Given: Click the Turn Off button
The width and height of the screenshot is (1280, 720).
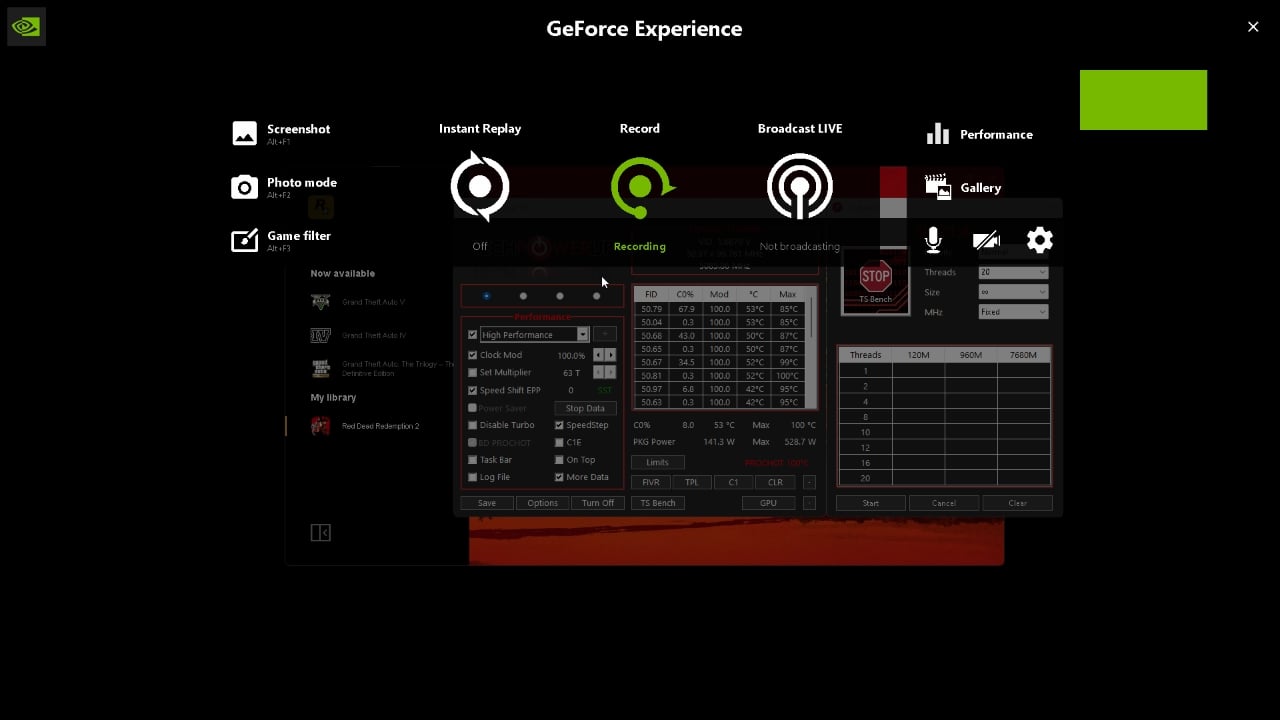Looking at the screenshot, I should tap(598, 503).
